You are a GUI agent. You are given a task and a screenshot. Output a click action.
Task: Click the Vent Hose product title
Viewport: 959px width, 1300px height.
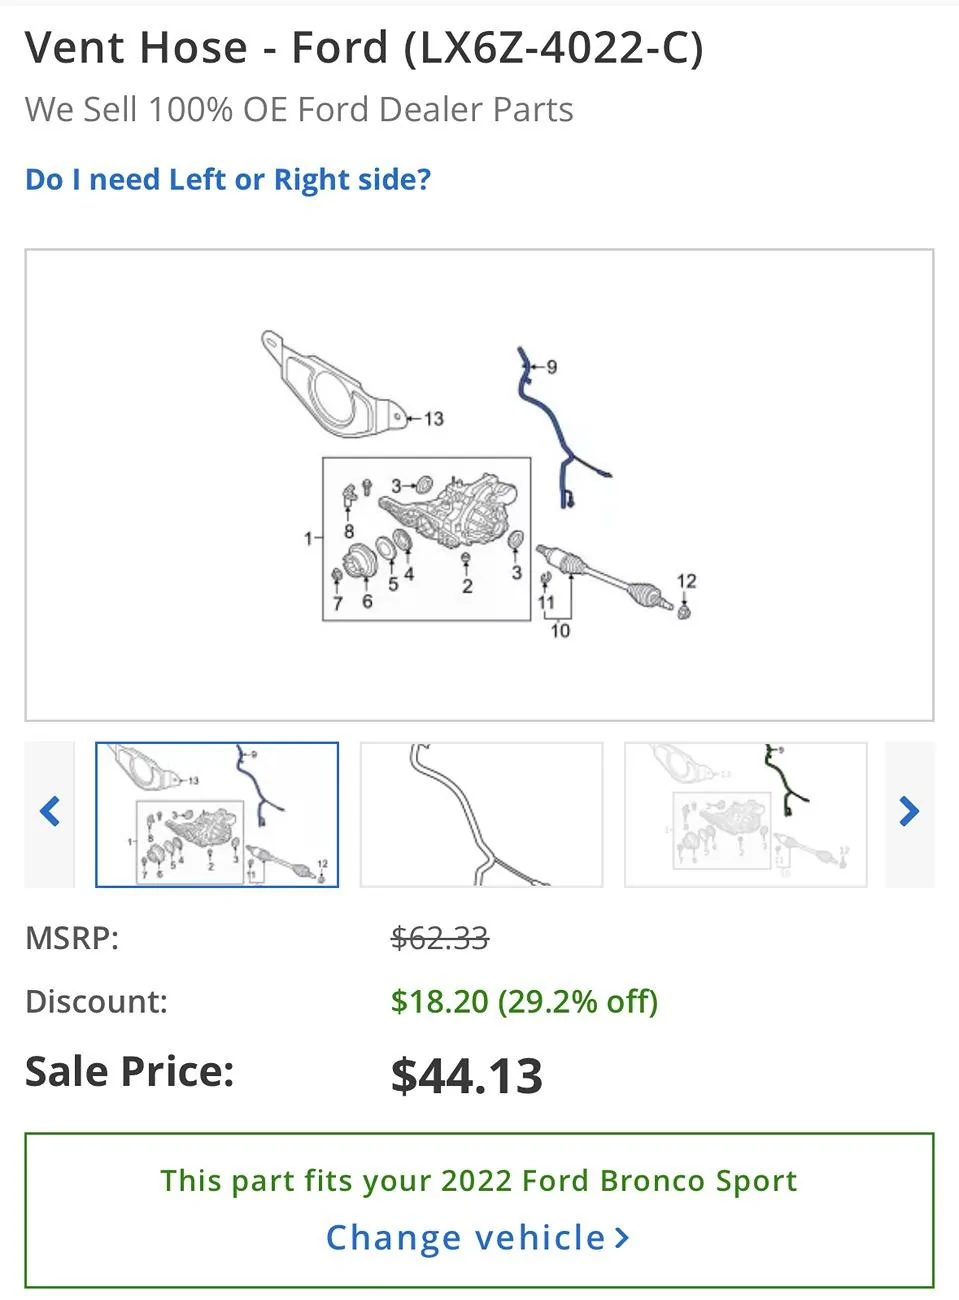[364, 48]
